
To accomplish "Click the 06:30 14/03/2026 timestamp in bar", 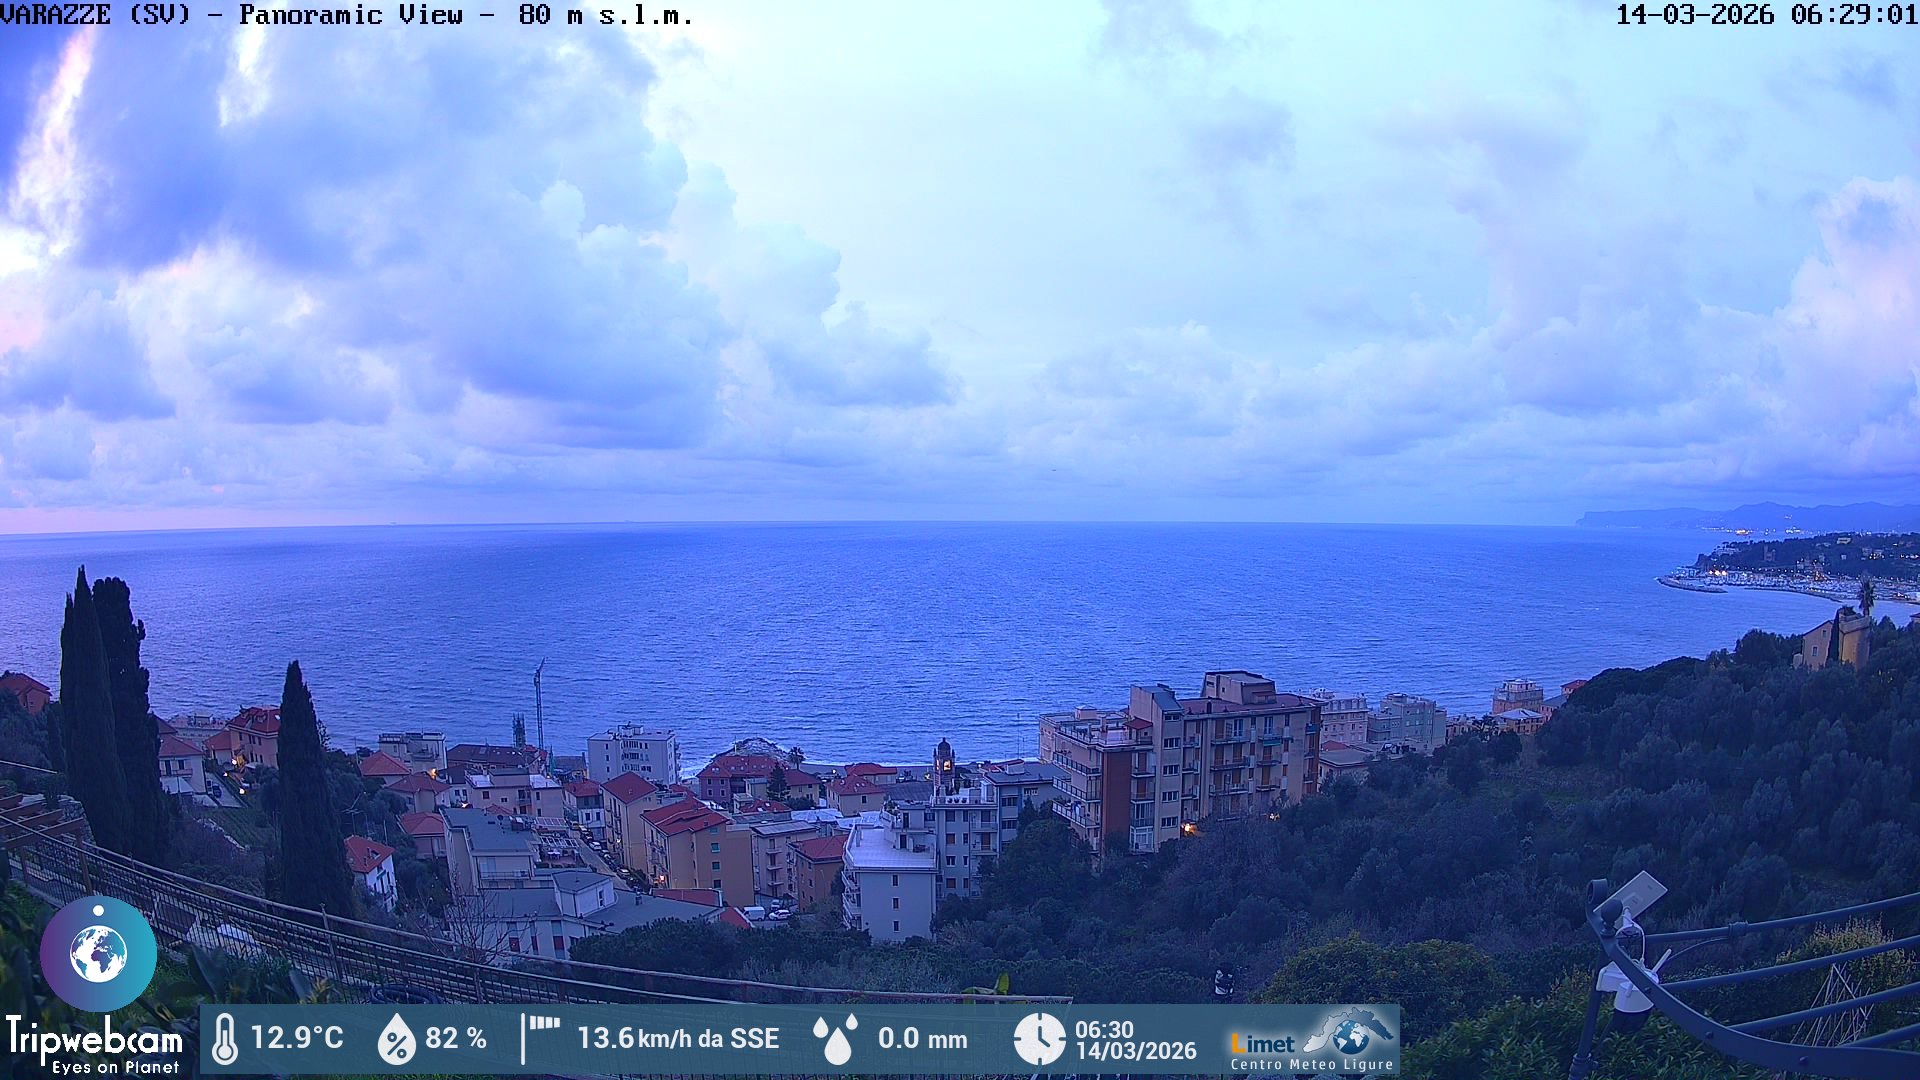I will (x=1135, y=1040).
